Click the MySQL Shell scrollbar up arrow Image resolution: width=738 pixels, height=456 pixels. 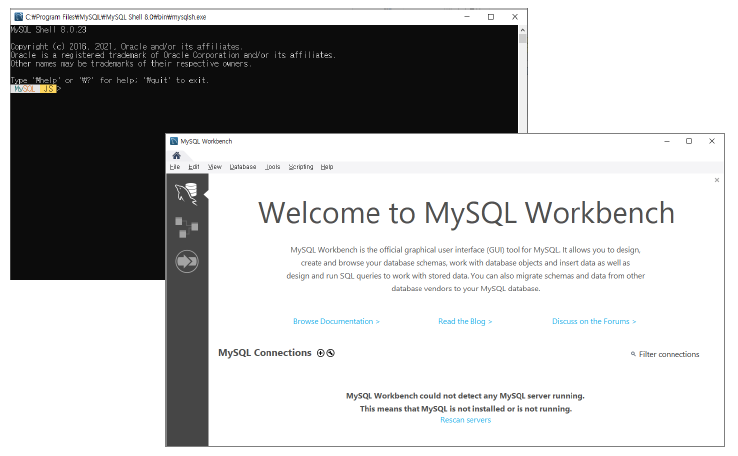tap(522, 30)
